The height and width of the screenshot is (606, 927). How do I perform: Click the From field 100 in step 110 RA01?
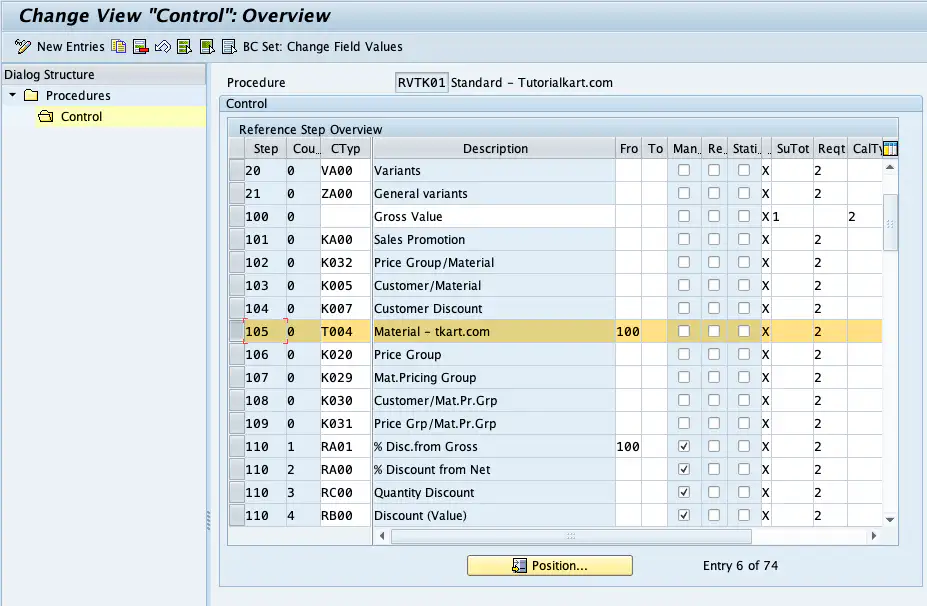tap(628, 446)
